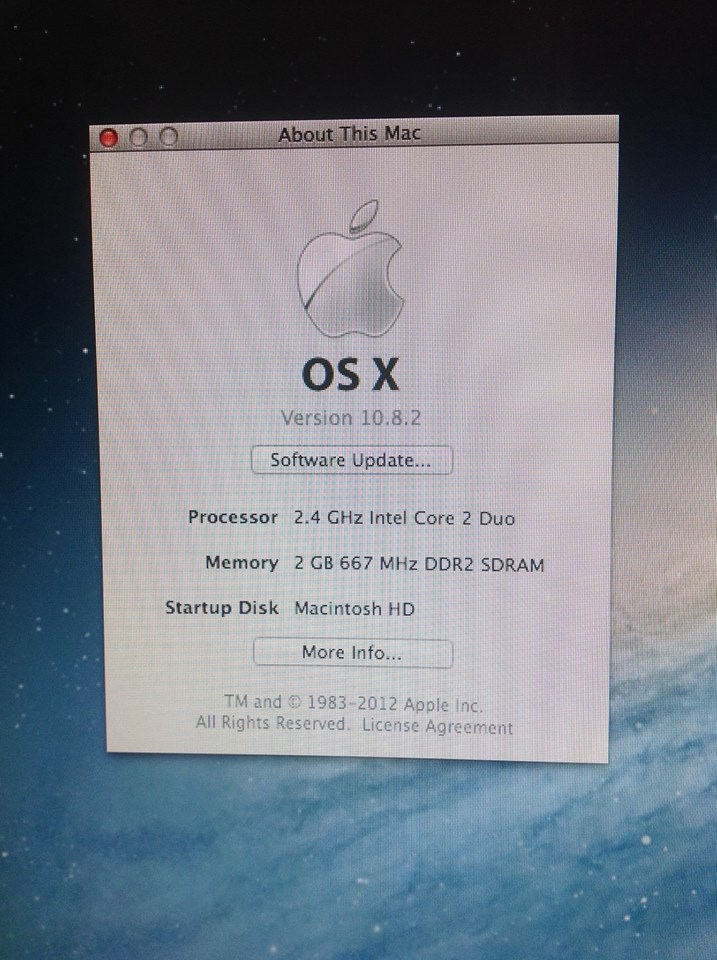The height and width of the screenshot is (960, 717).
Task: Click the Startup Disk label
Action: tap(222, 608)
